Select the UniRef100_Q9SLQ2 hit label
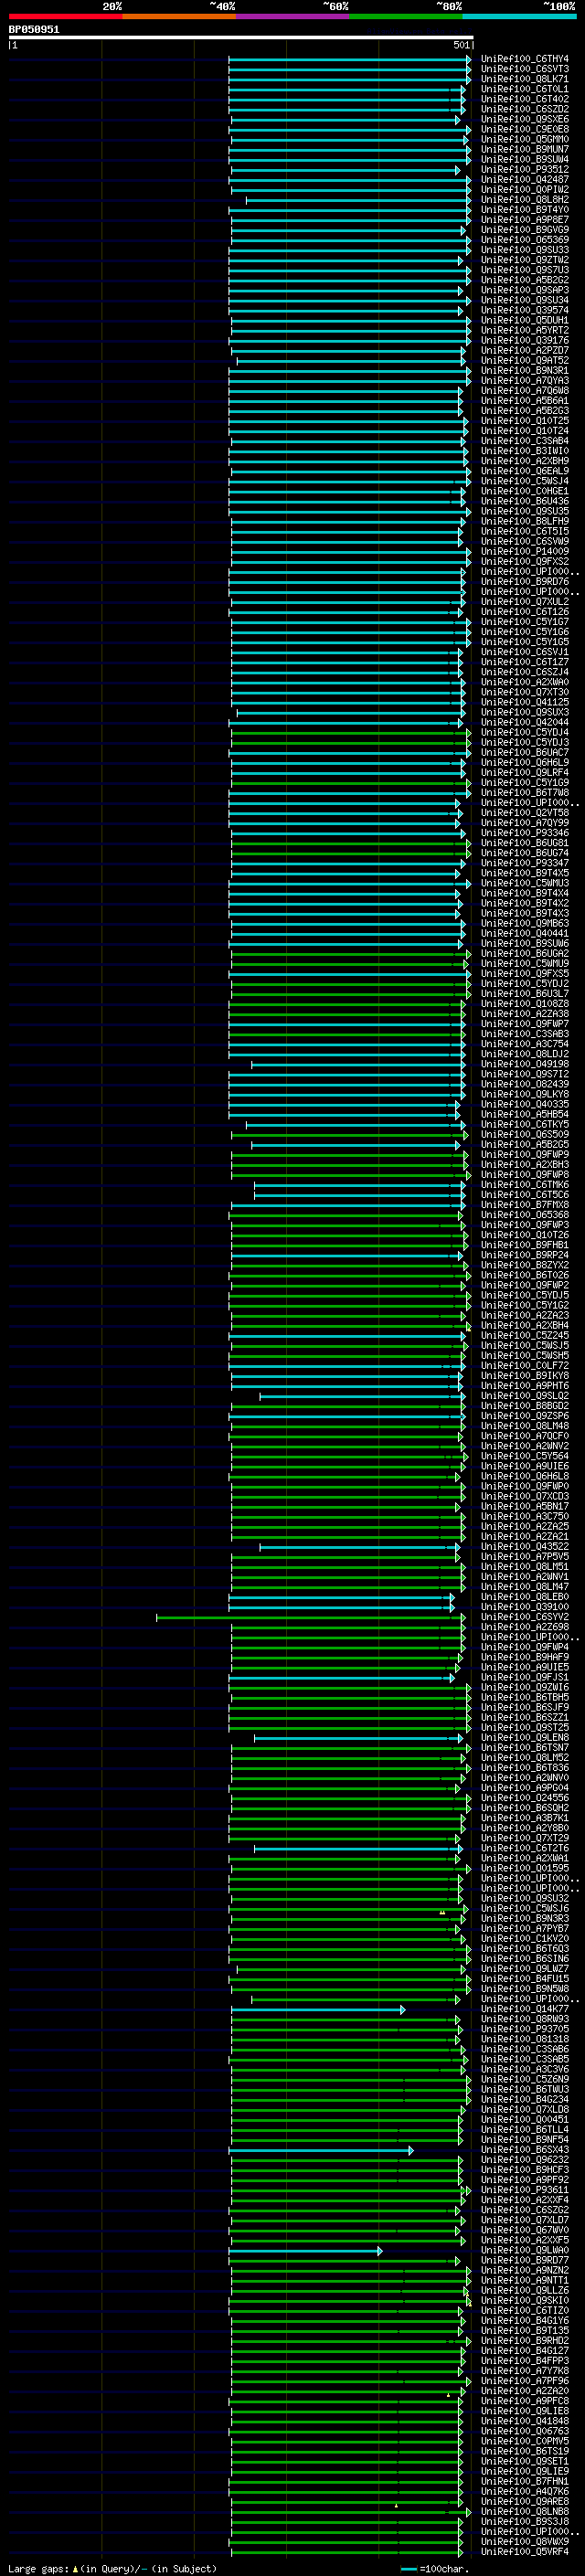Image resolution: width=585 pixels, height=2576 pixels. pyautogui.click(x=524, y=1397)
